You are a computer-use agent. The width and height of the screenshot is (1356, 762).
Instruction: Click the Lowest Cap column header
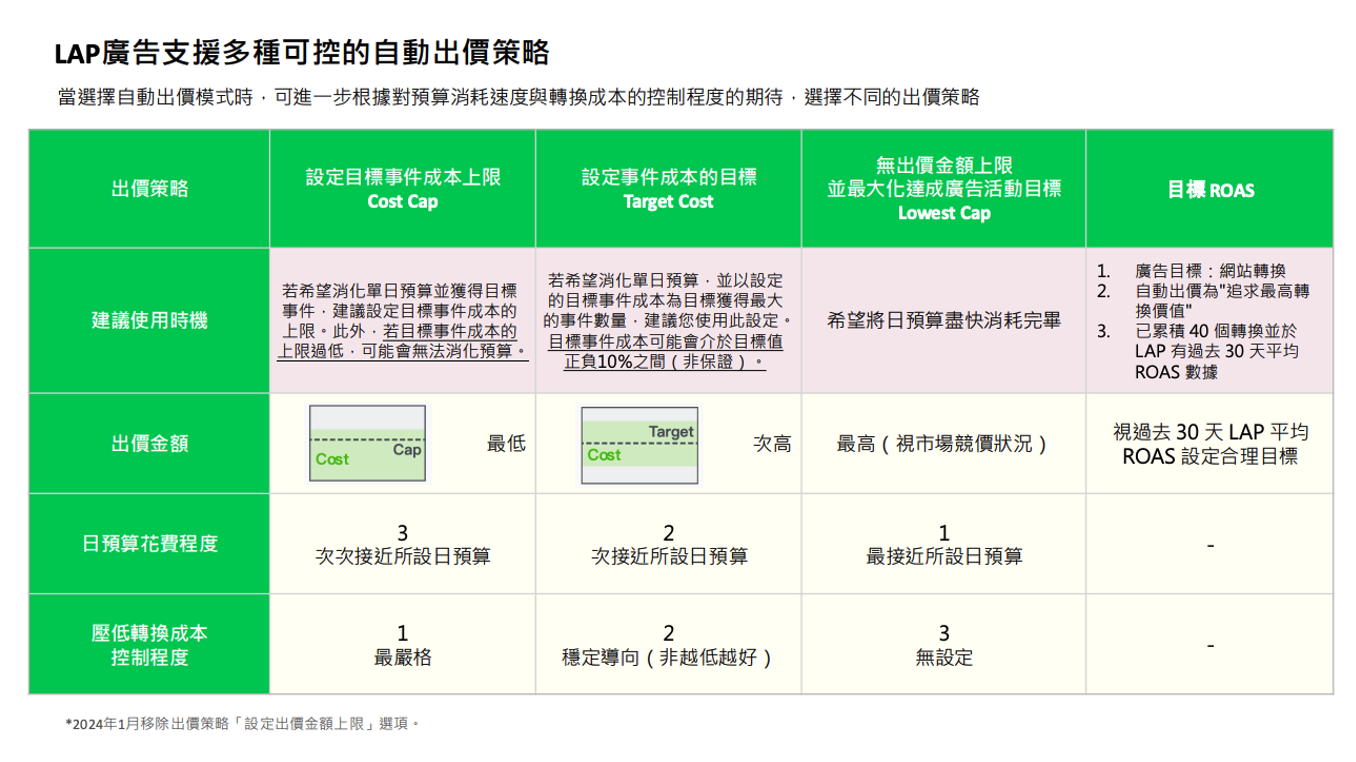tap(943, 189)
